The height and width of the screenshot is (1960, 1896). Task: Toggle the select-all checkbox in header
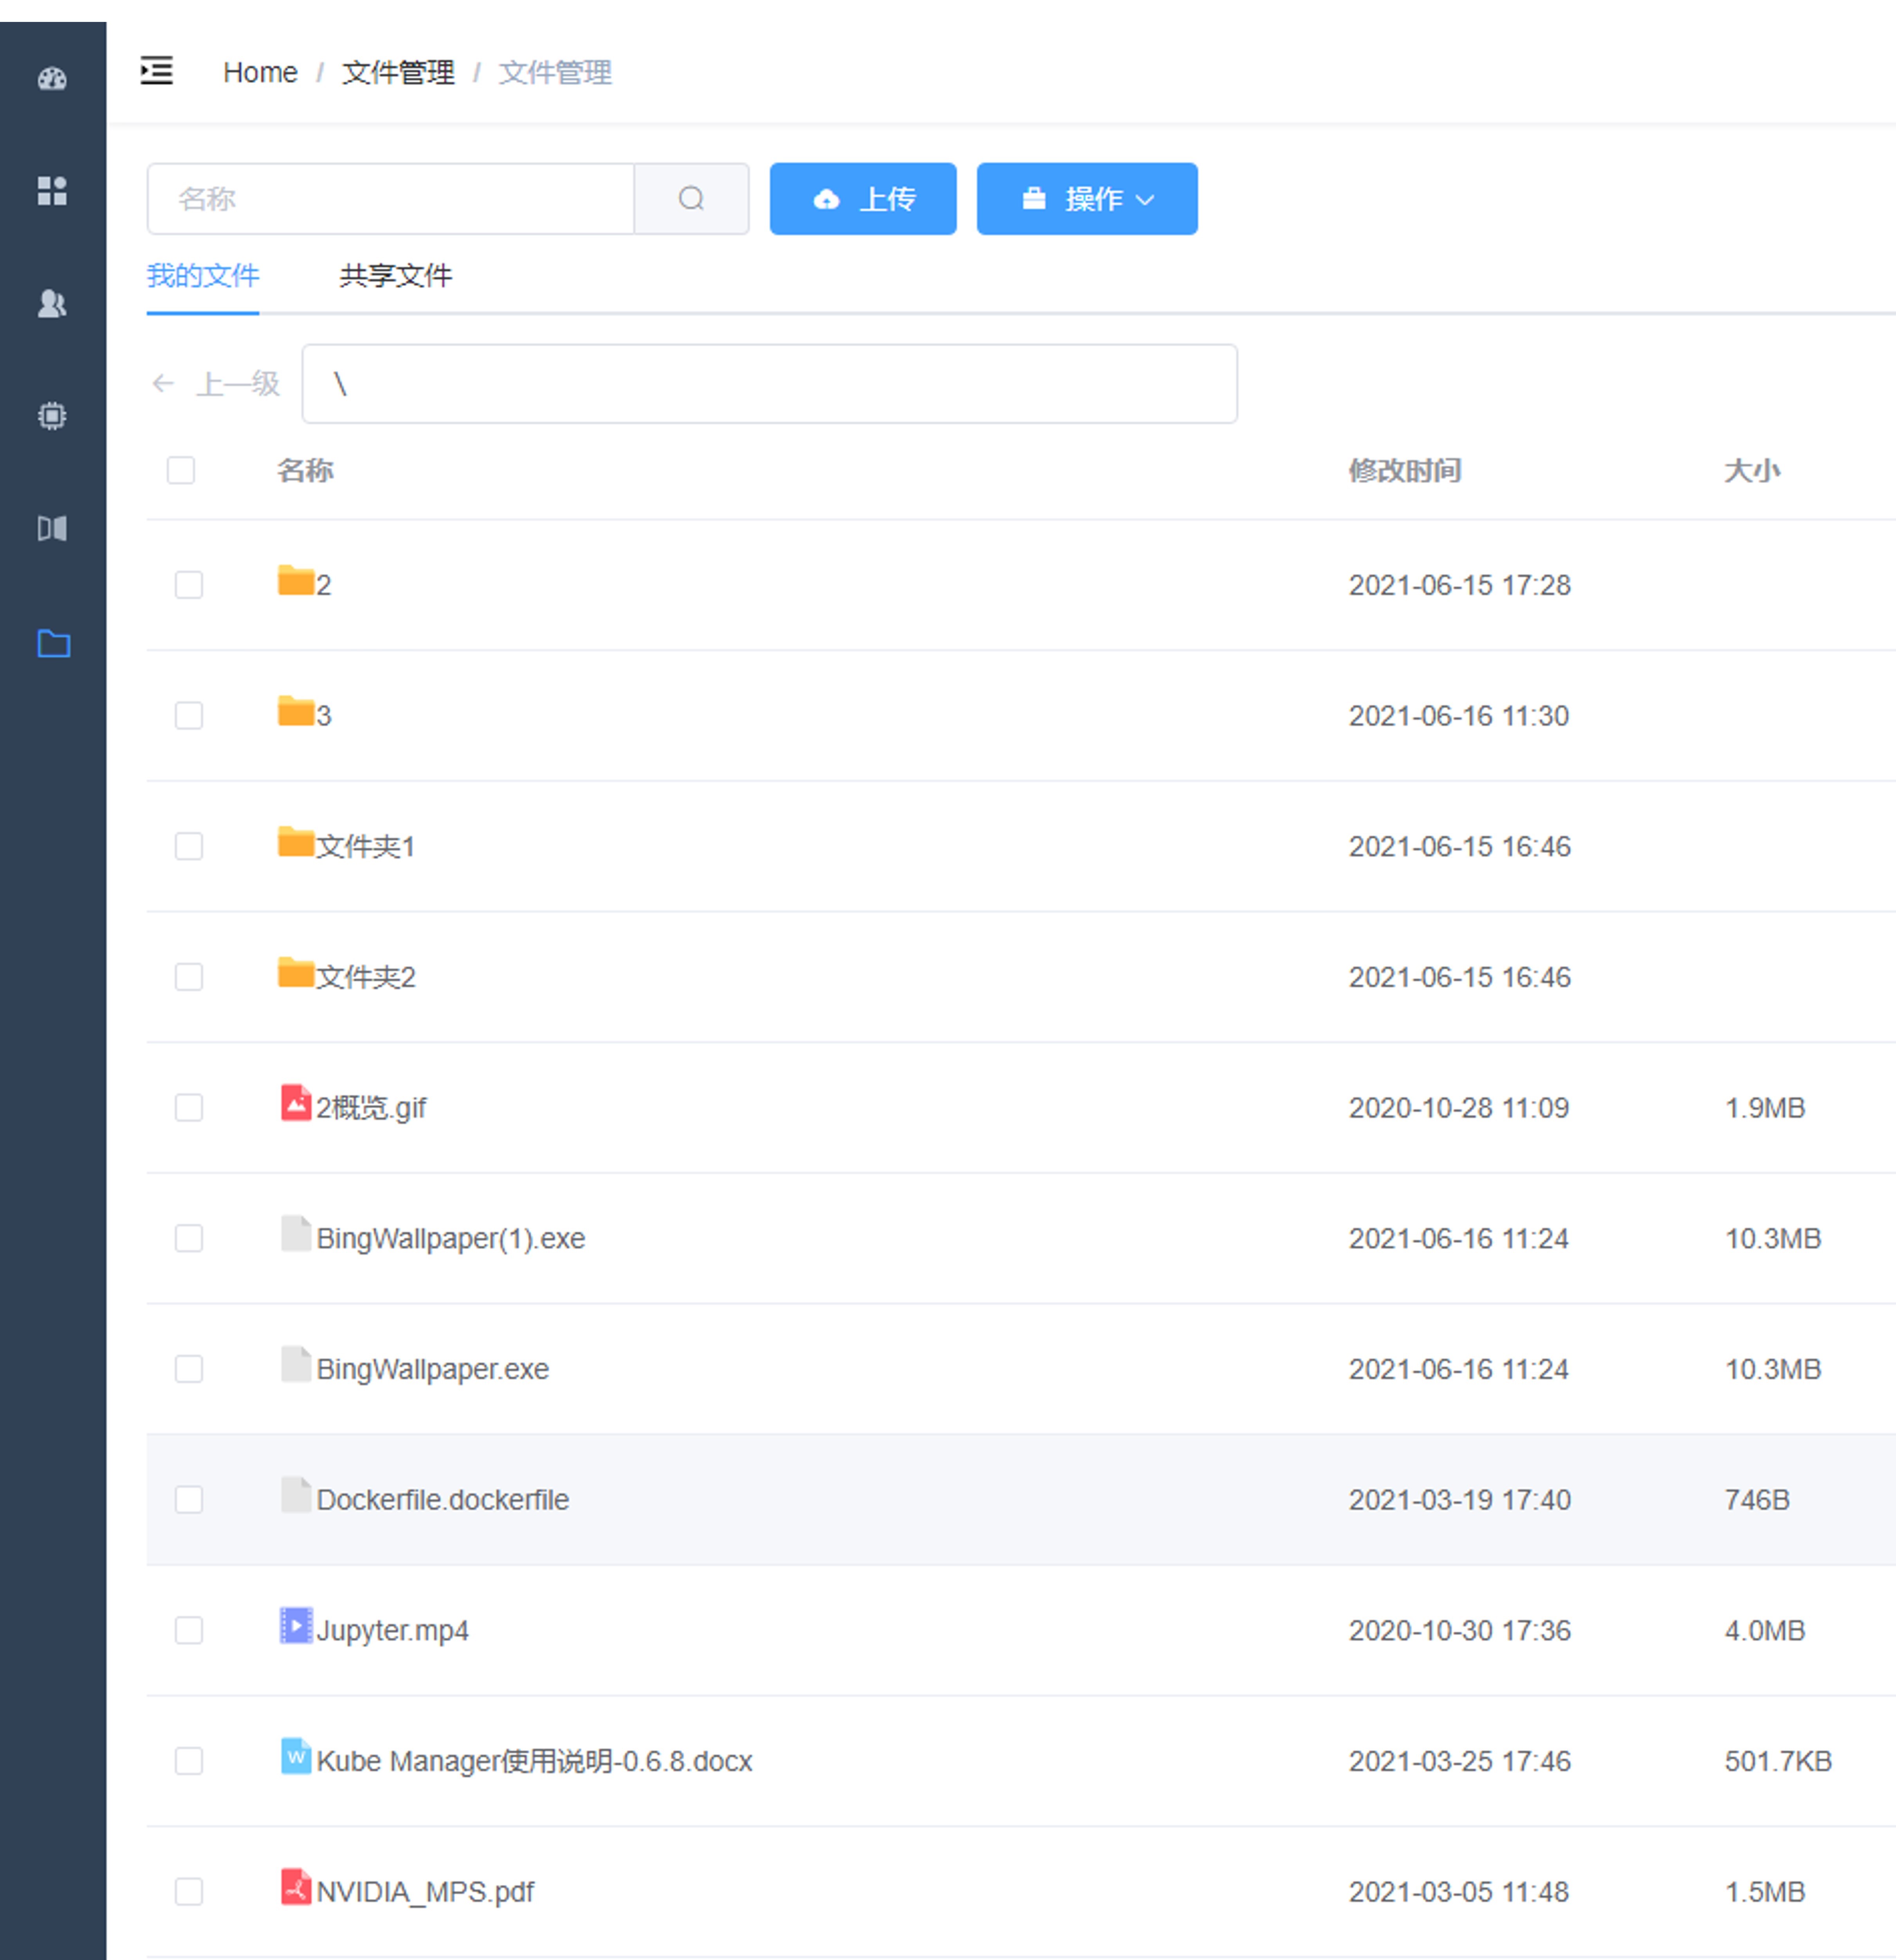[x=181, y=470]
